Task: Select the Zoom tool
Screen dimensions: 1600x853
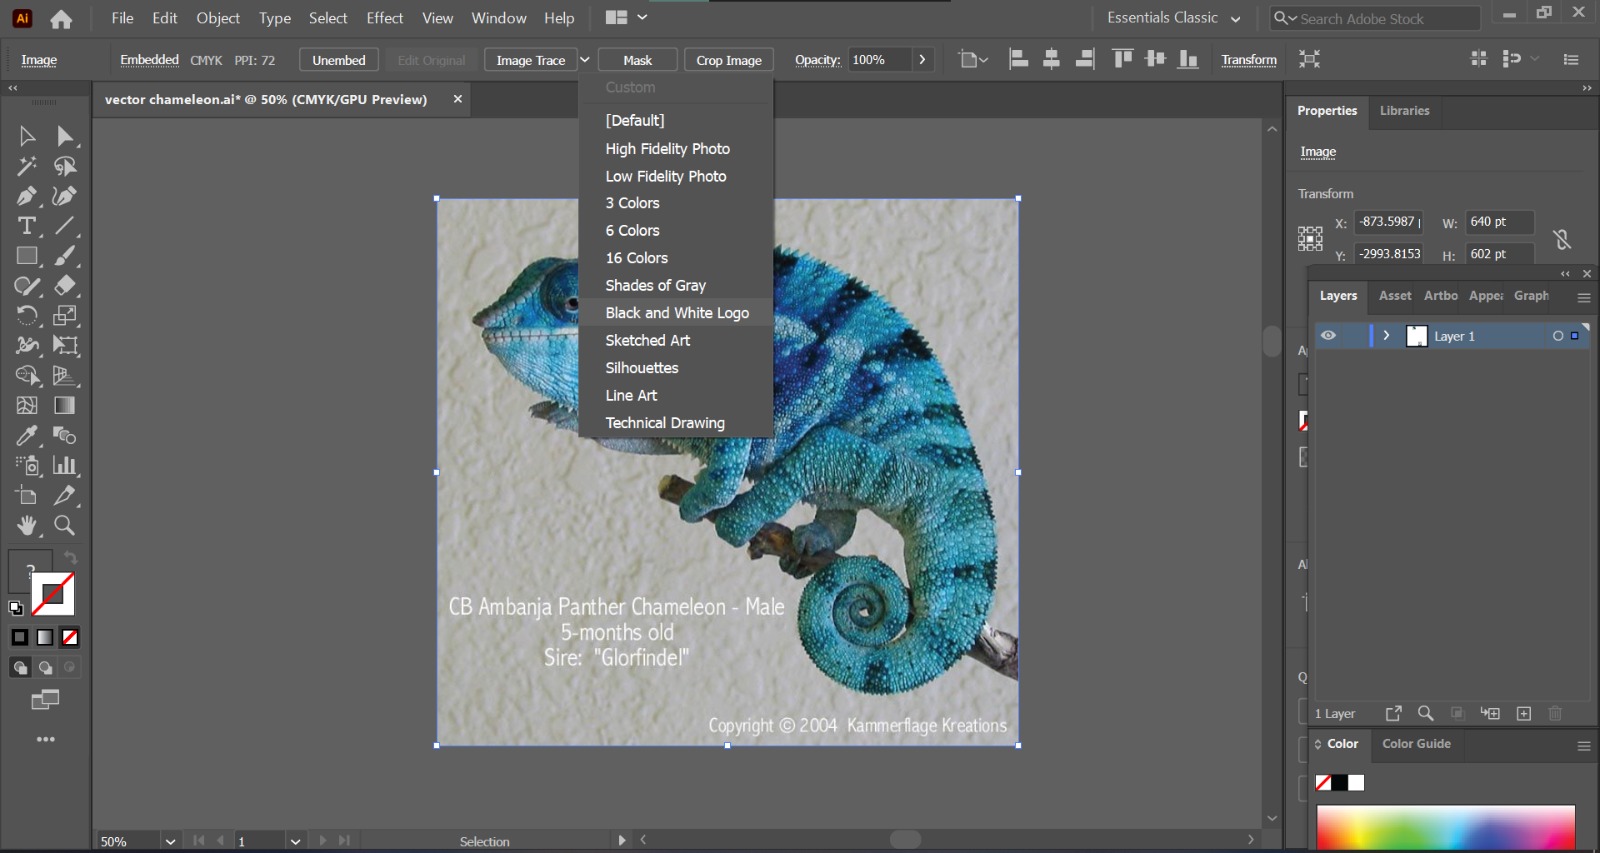Action: [65, 526]
